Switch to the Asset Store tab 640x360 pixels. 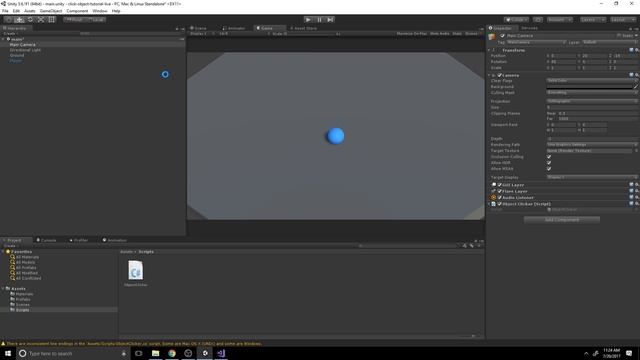pyautogui.click(x=304, y=28)
